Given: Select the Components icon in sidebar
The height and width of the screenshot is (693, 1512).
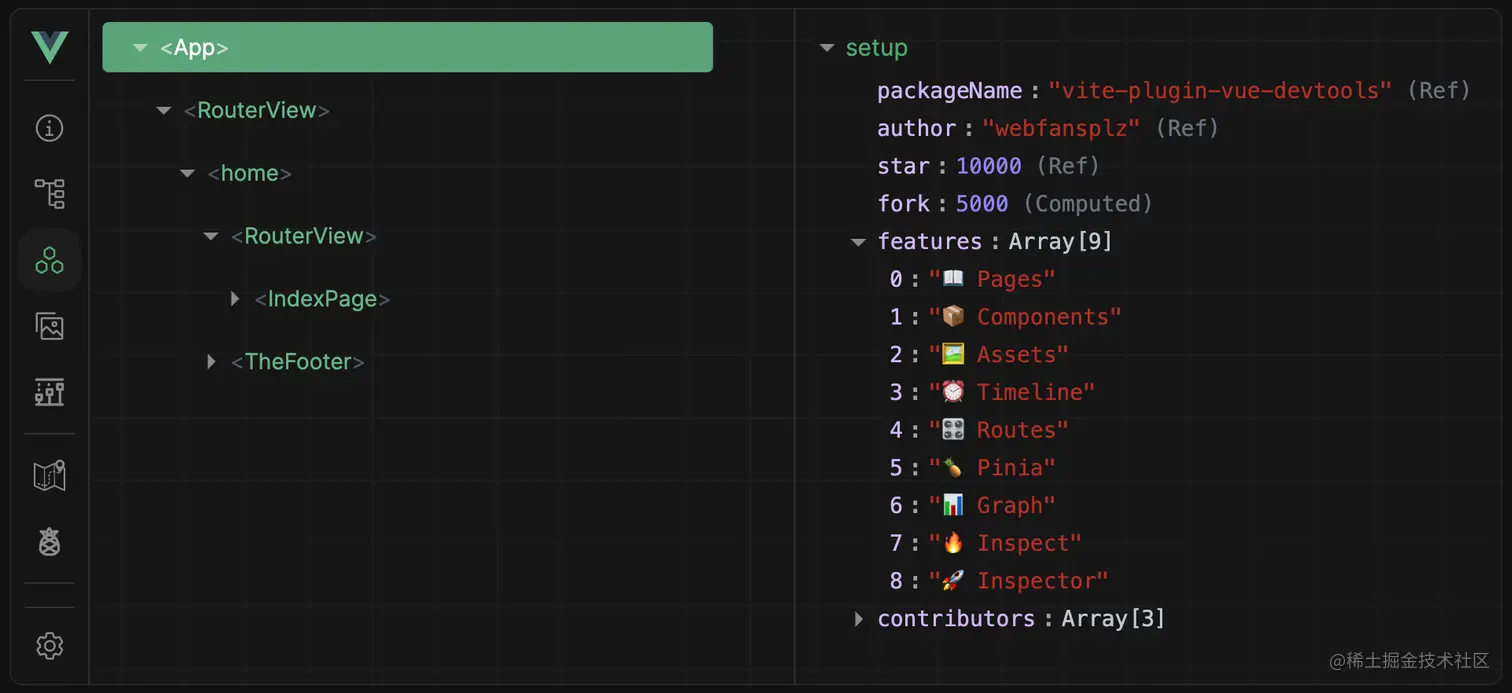Looking at the screenshot, I should 49,260.
